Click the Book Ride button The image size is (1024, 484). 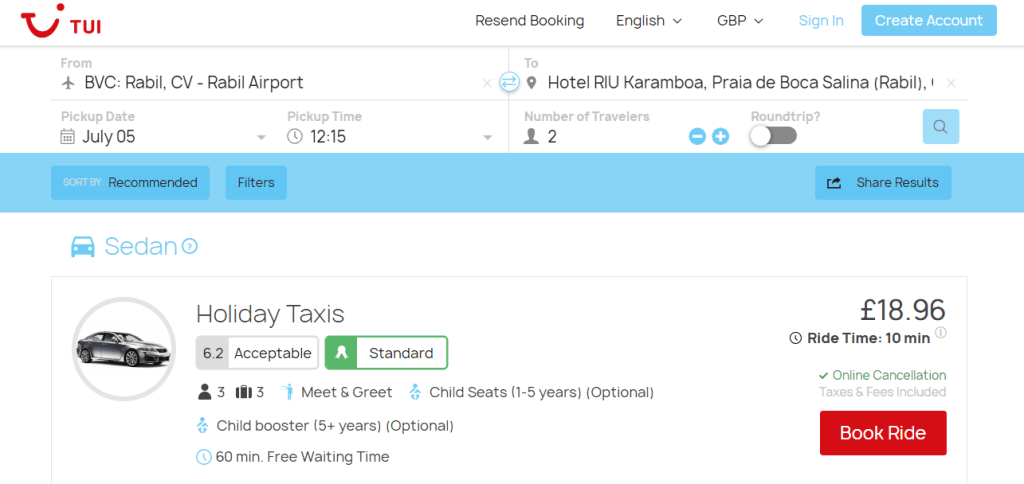882,433
